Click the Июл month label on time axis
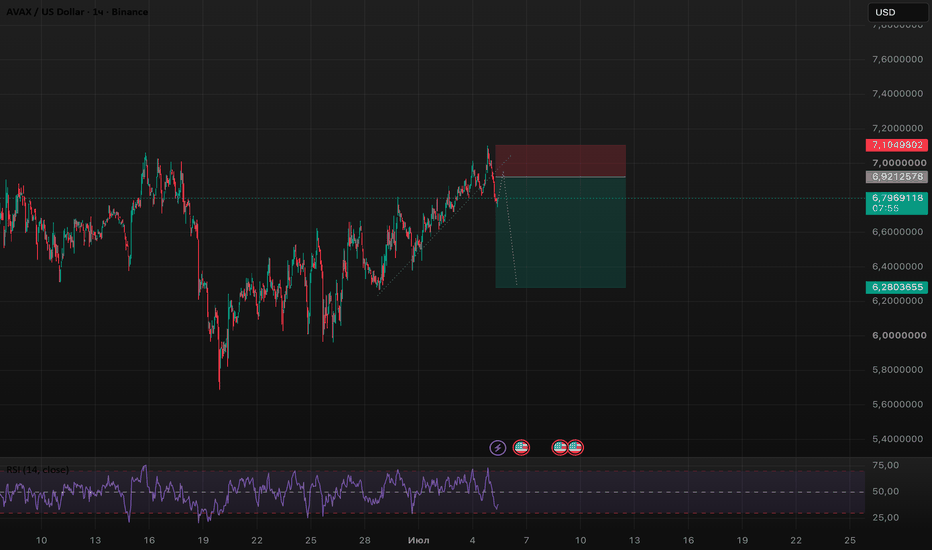The height and width of the screenshot is (550, 932). 418,540
